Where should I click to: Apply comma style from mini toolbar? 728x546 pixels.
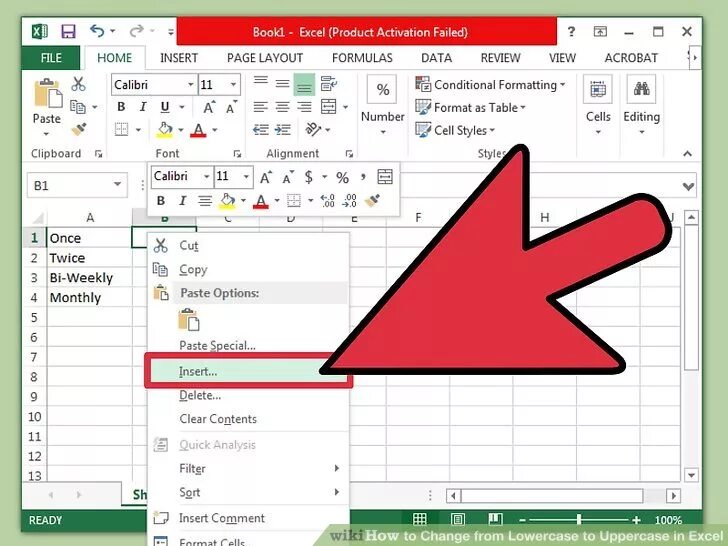pos(363,177)
